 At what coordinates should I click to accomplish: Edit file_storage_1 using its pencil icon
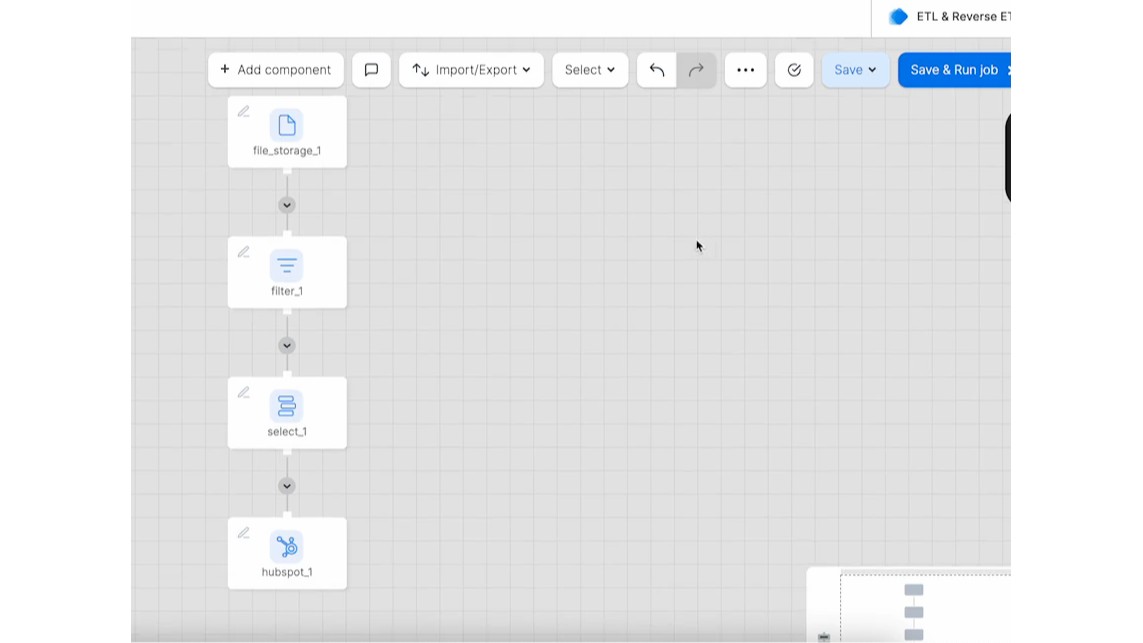[x=243, y=112]
